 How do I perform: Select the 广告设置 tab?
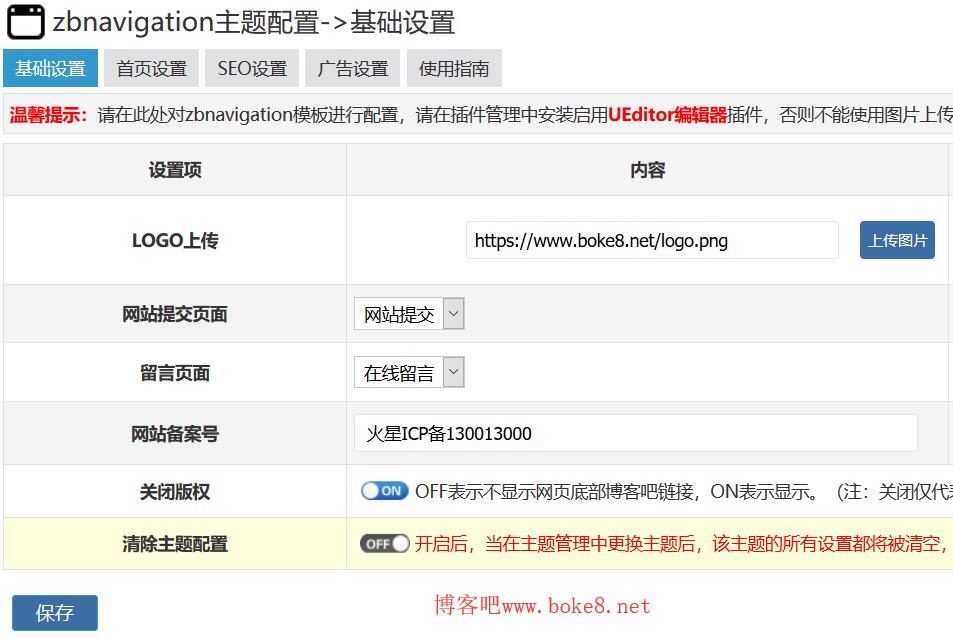point(353,68)
